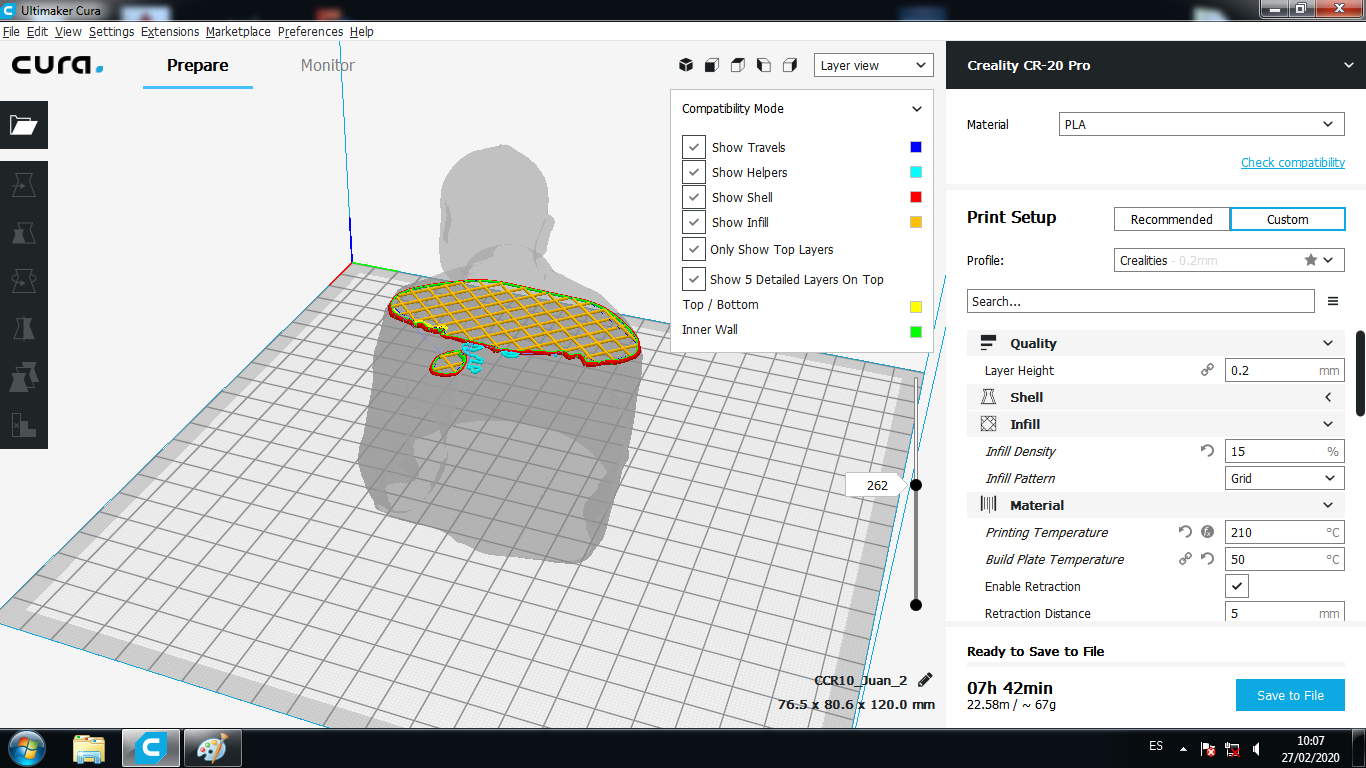The width and height of the screenshot is (1366, 768).
Task: Disable the Enable Retraction checkbox
Action: 1237,586
